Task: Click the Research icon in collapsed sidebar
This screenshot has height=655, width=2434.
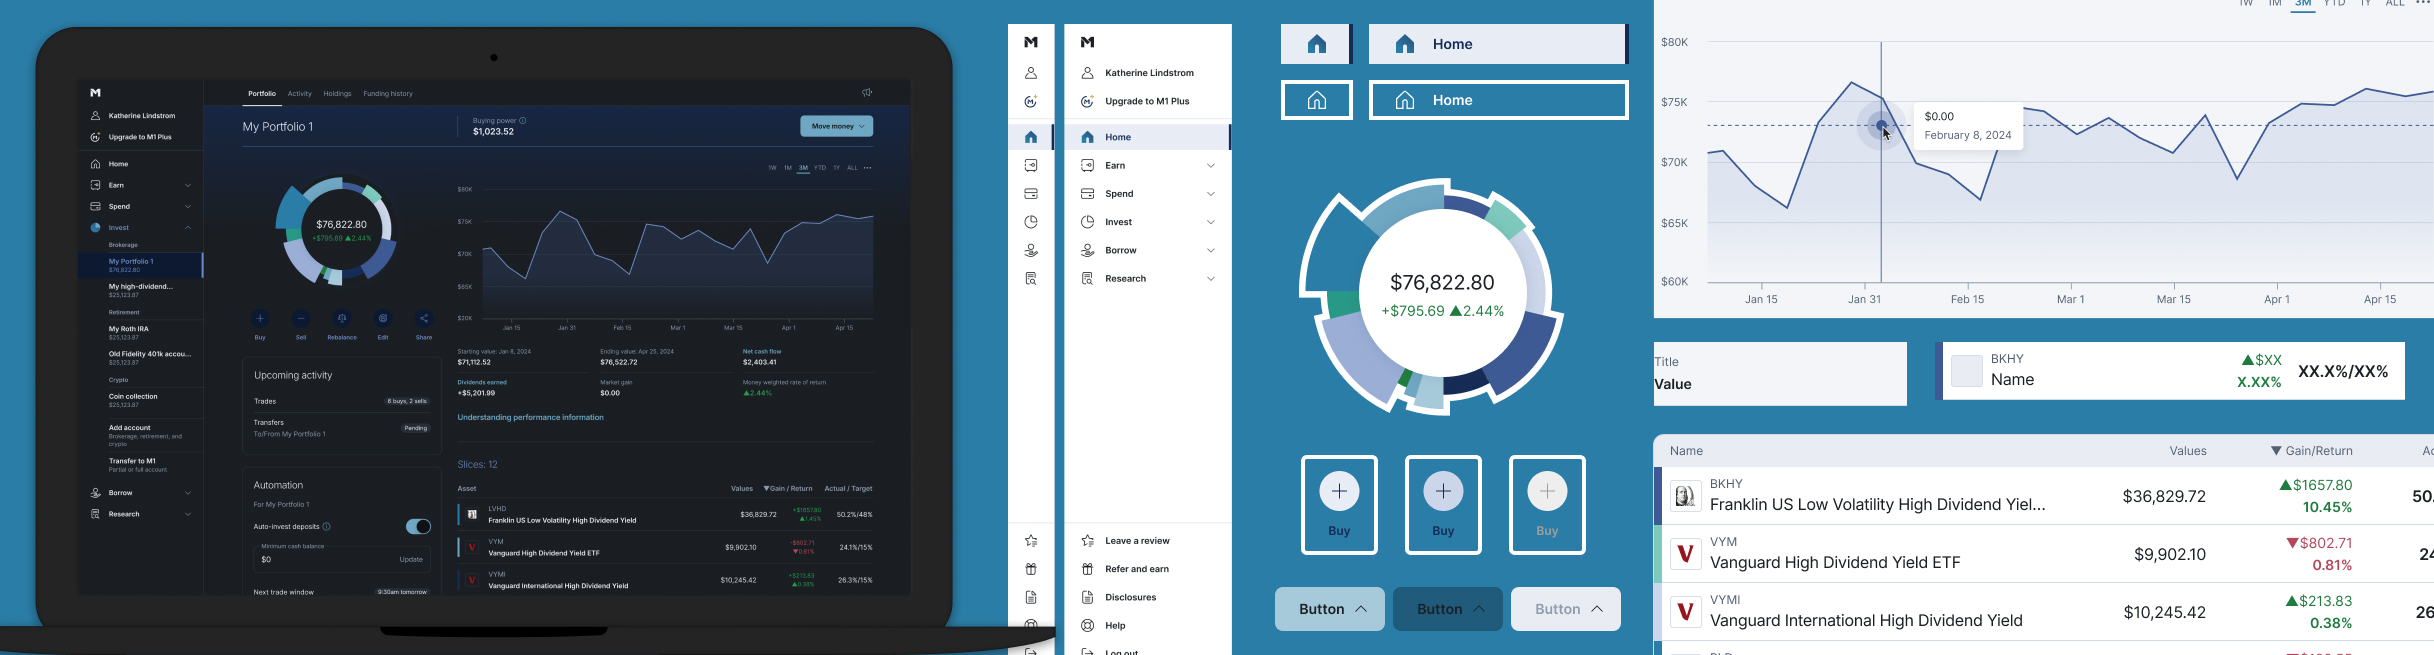Action: (x=1031, y=279)
